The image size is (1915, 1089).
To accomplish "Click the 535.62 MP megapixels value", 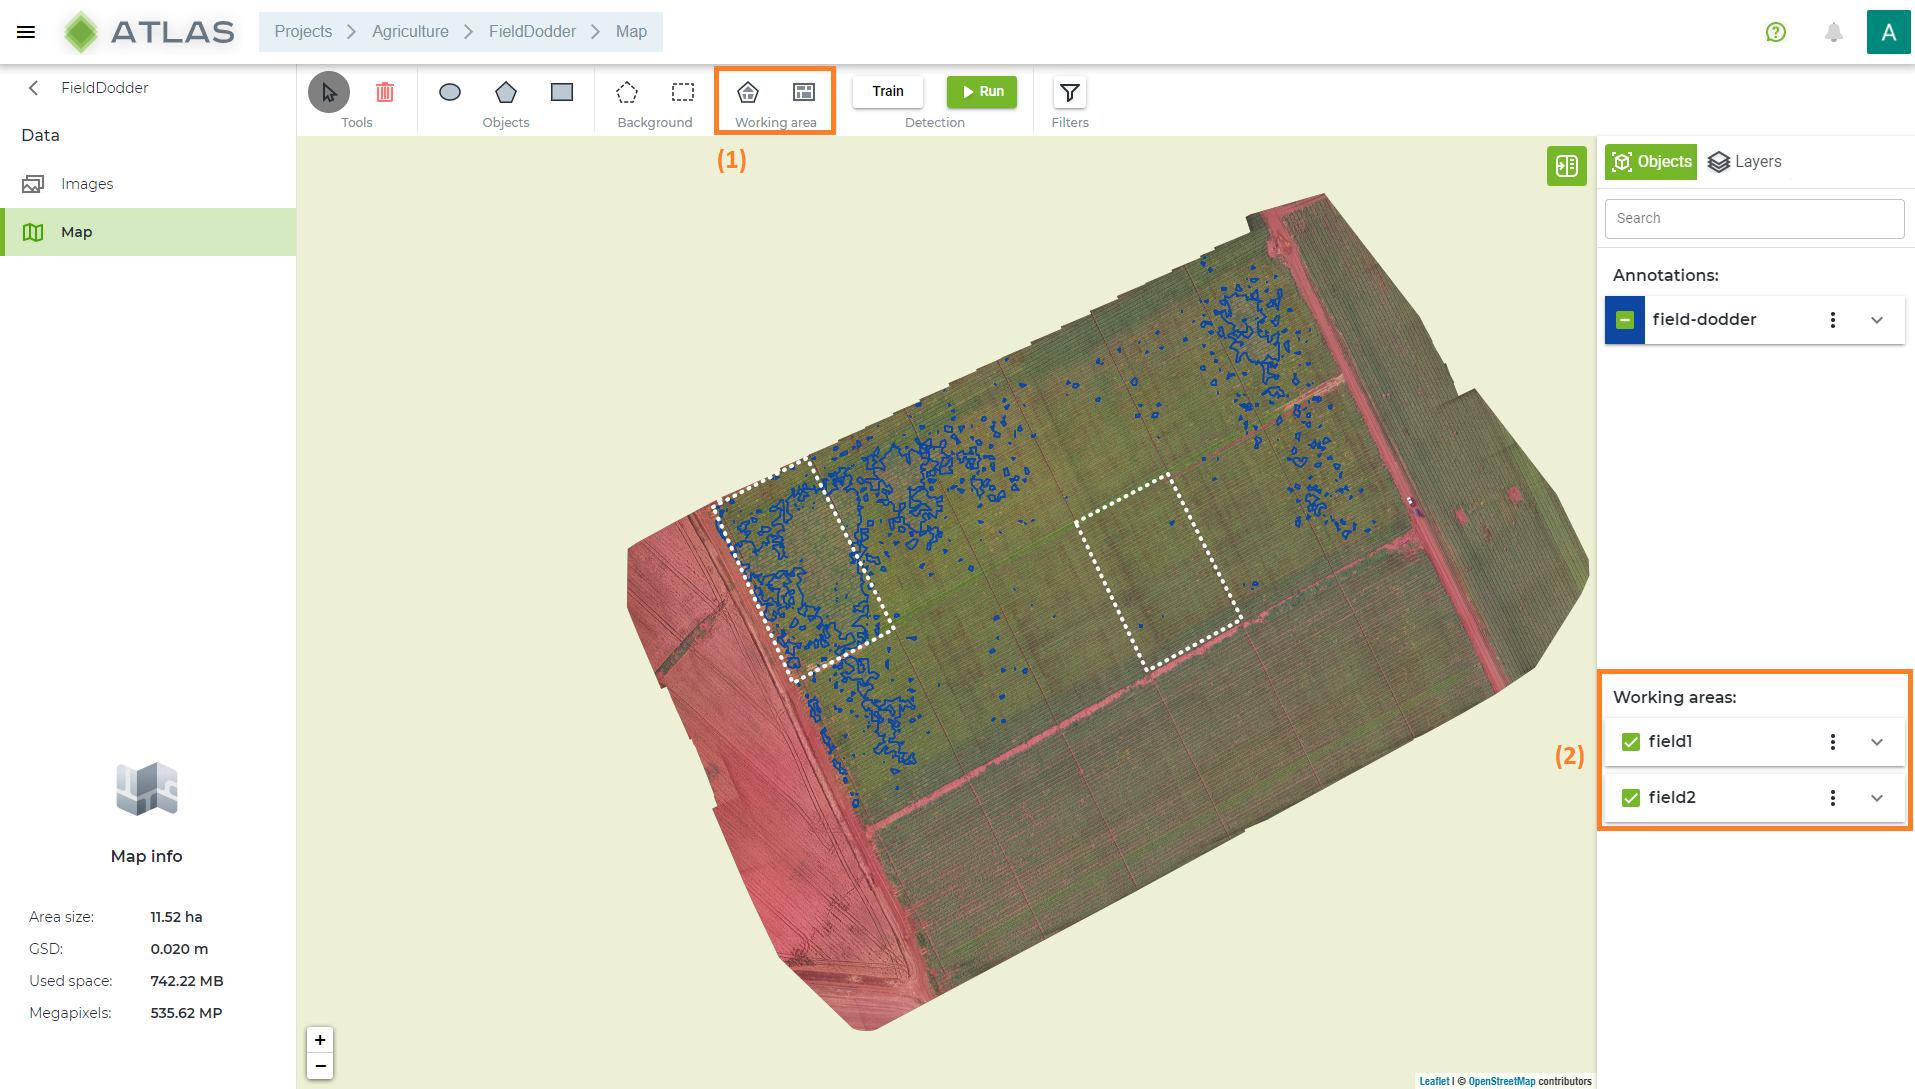I will (x=186, y=1013).
